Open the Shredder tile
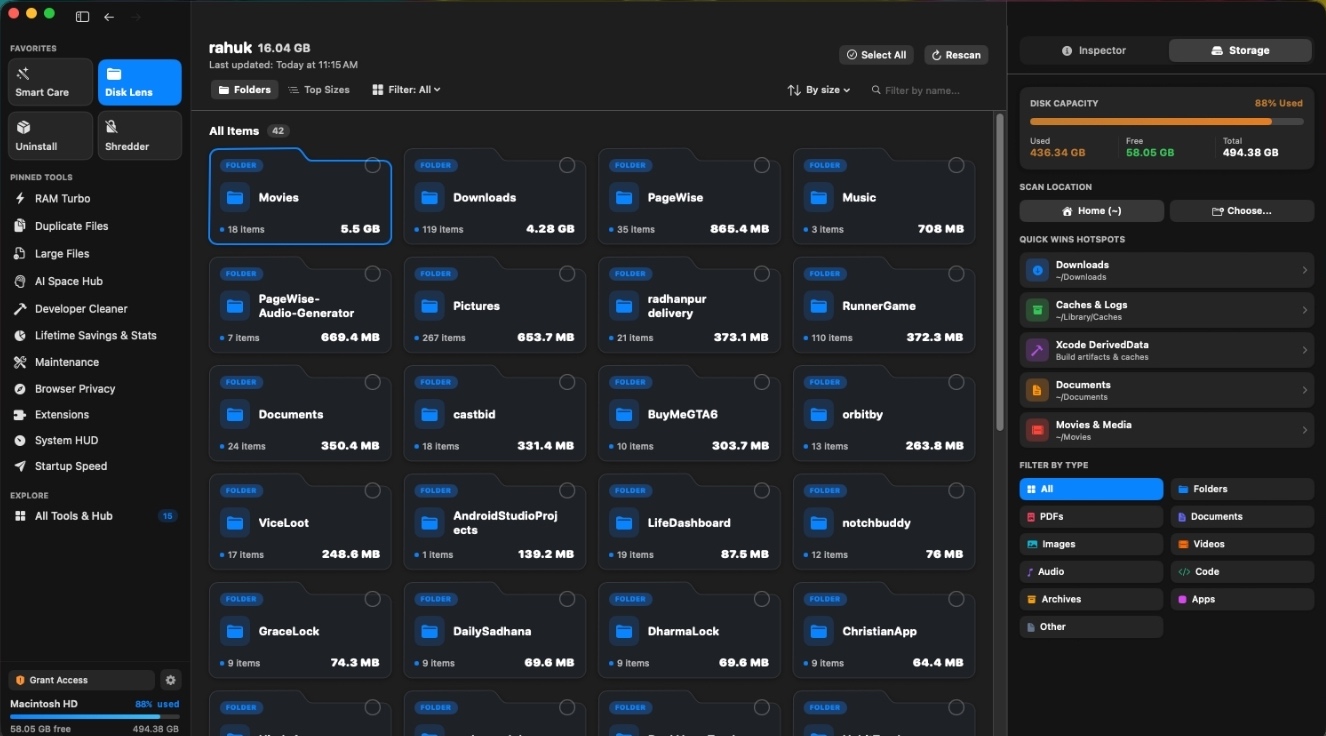The width and height of the screenshot is (1326, 736). pos(140,136)
